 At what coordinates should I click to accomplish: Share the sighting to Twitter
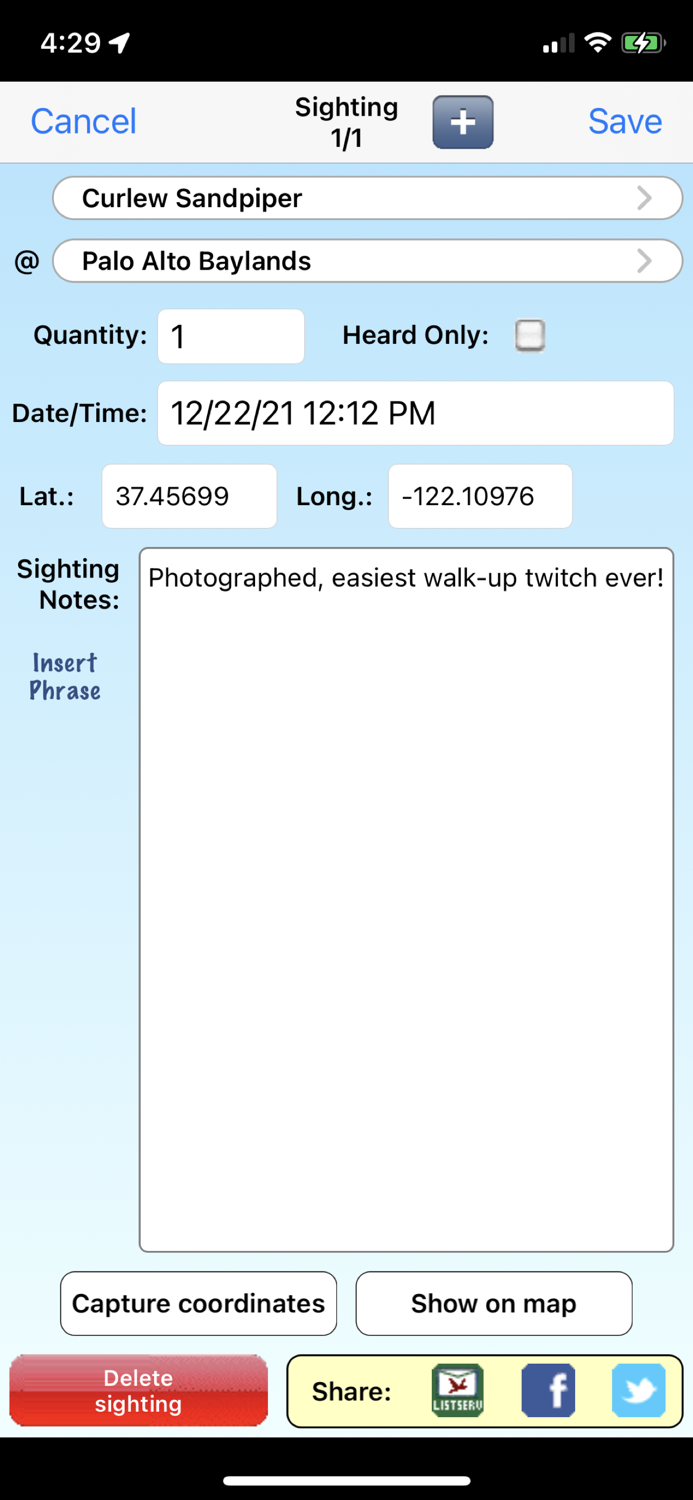(638, 1390)
